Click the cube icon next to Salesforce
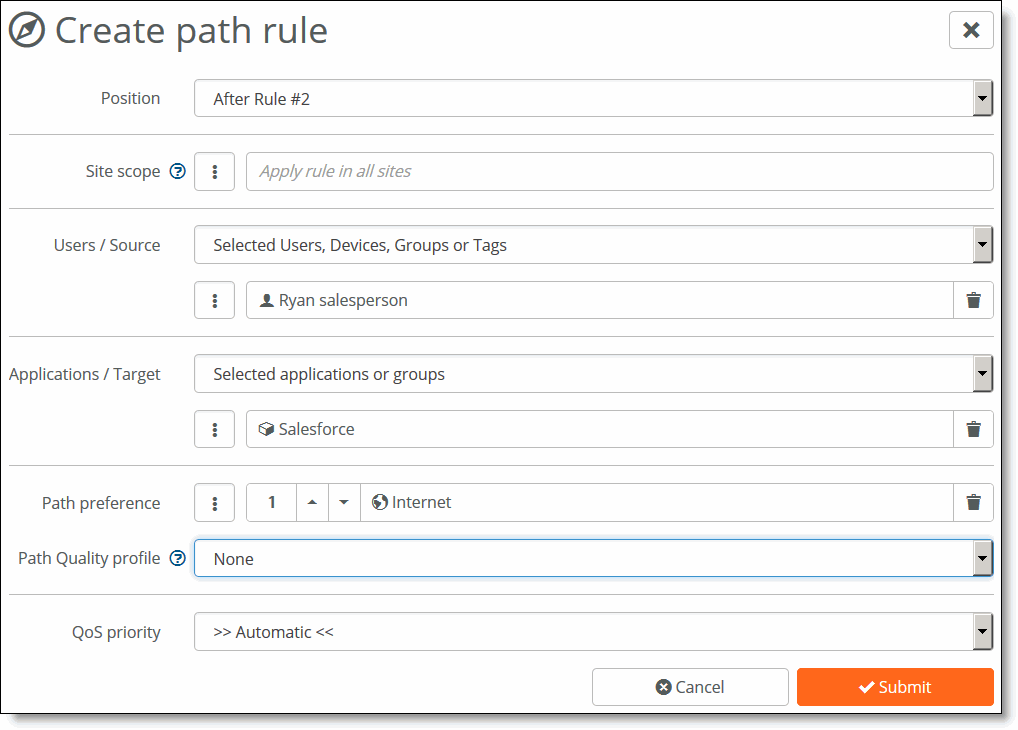 tap(266, 429)
